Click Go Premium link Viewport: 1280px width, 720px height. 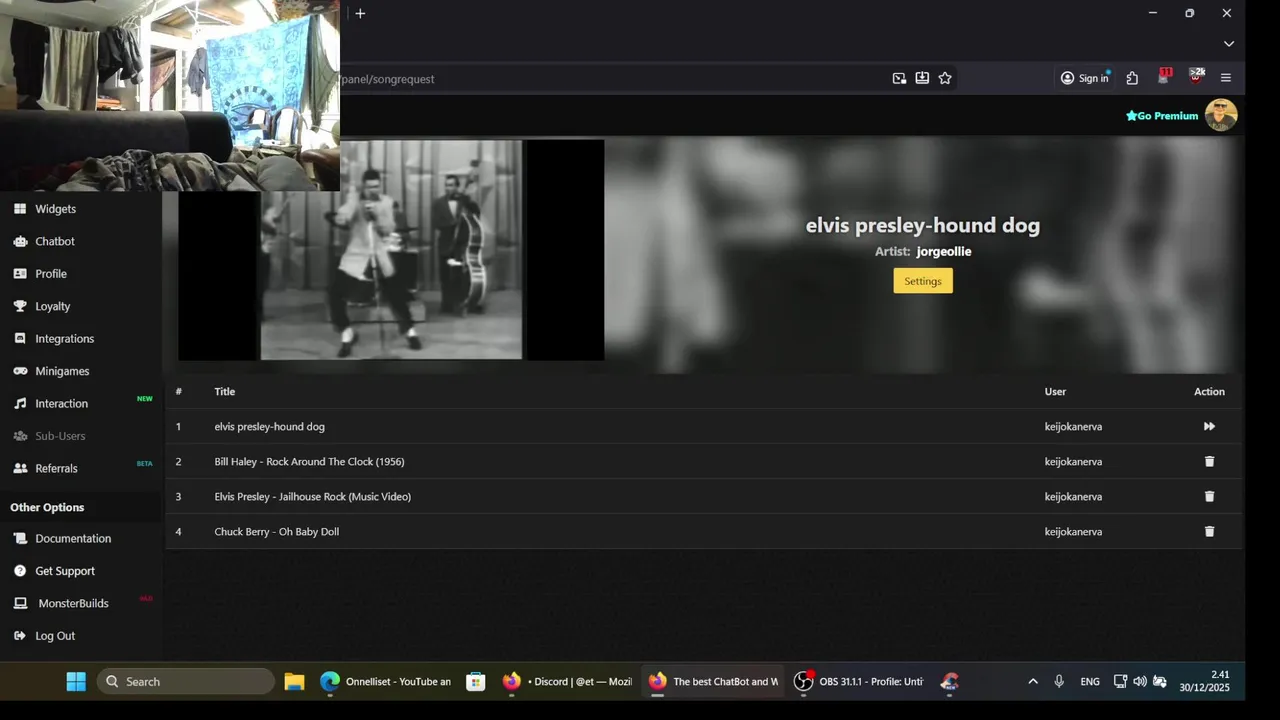(x=1162, y=116)
